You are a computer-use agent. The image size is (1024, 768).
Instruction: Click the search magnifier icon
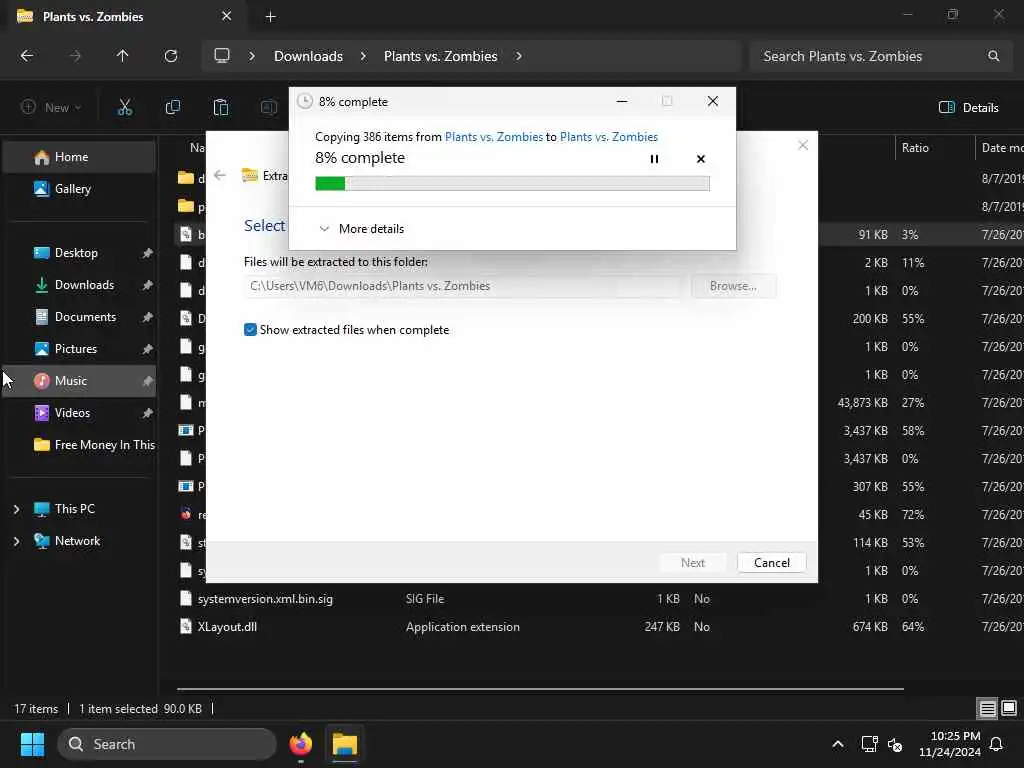993,56
